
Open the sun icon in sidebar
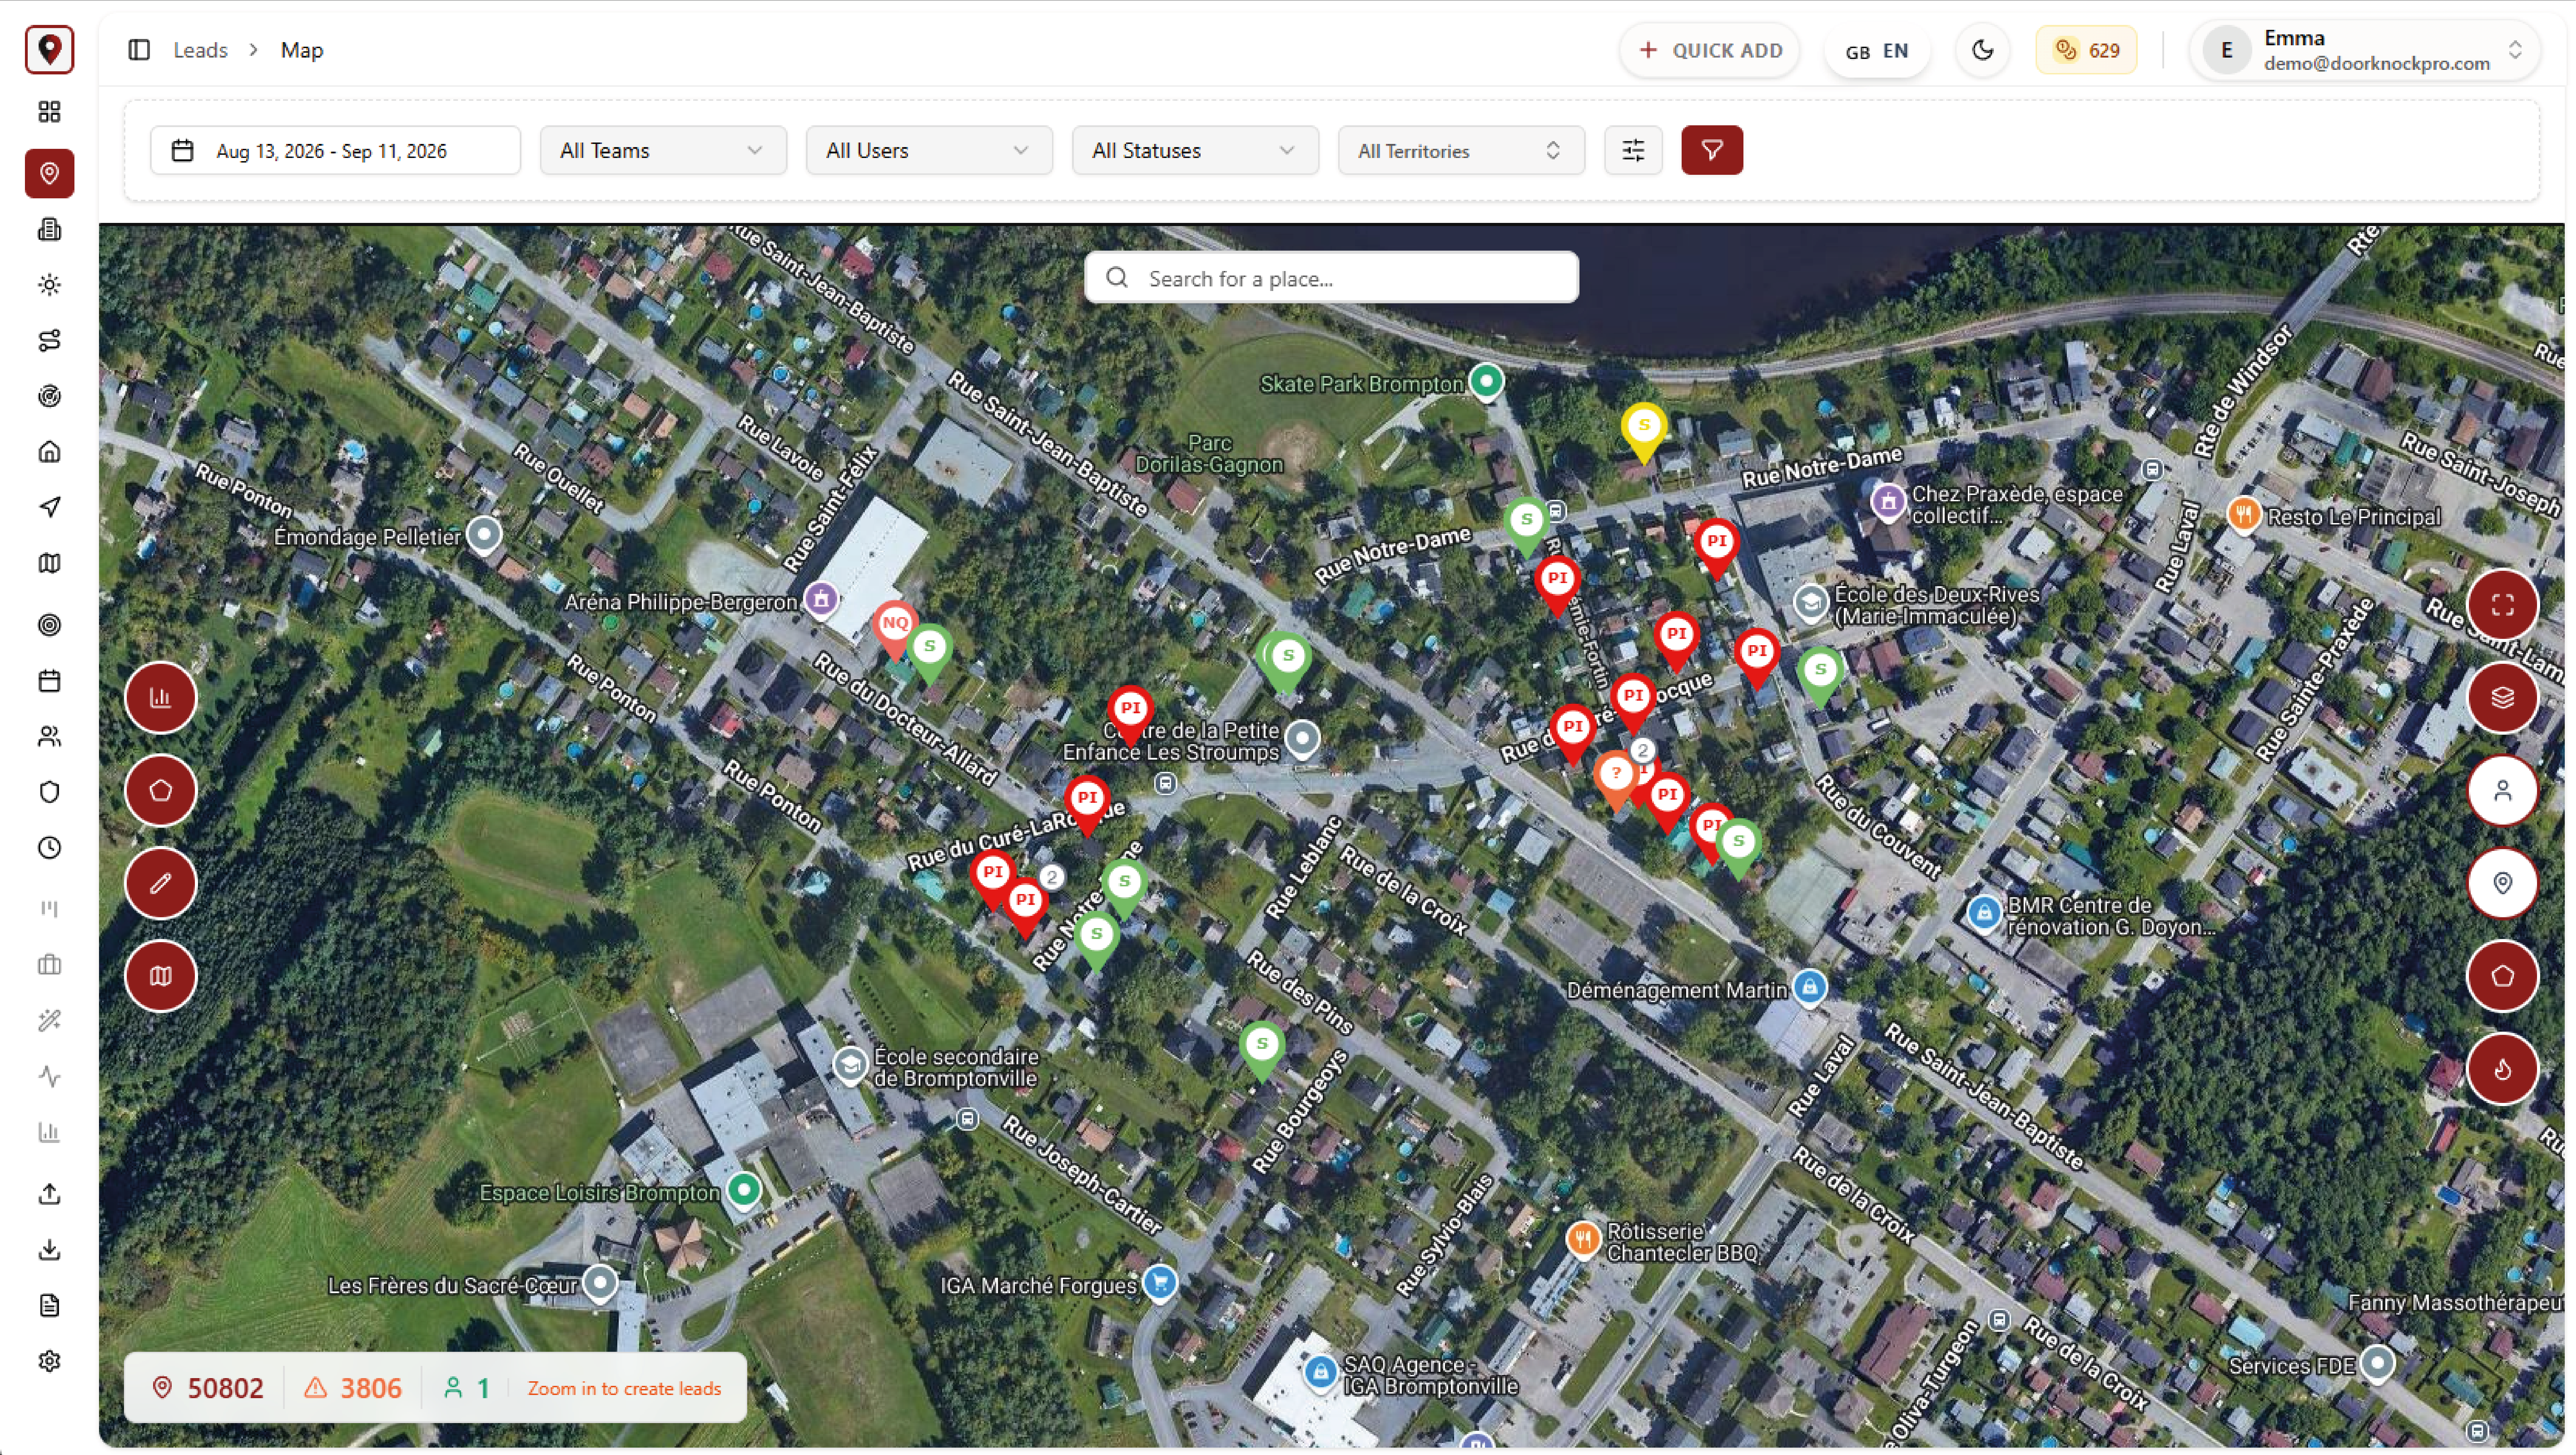tap(49, 285)
